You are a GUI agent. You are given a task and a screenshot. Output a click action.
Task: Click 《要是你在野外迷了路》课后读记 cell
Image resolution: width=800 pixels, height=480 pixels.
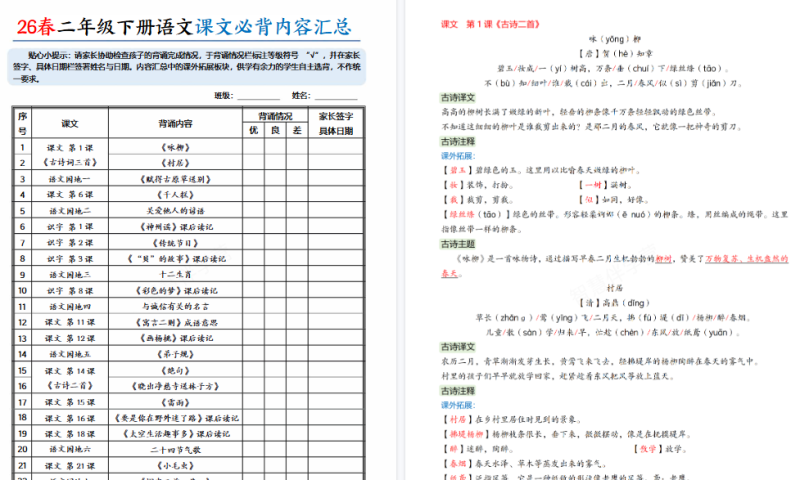coord(175,418)
